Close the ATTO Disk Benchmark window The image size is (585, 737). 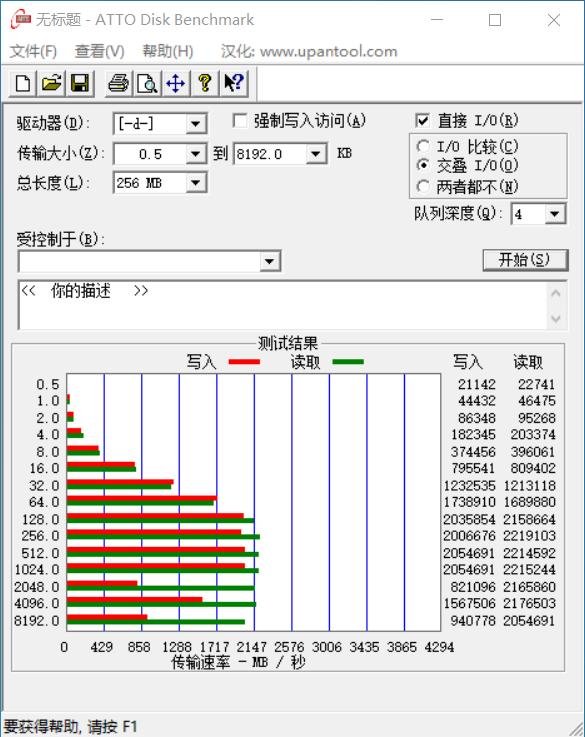[x=554, y=20]
